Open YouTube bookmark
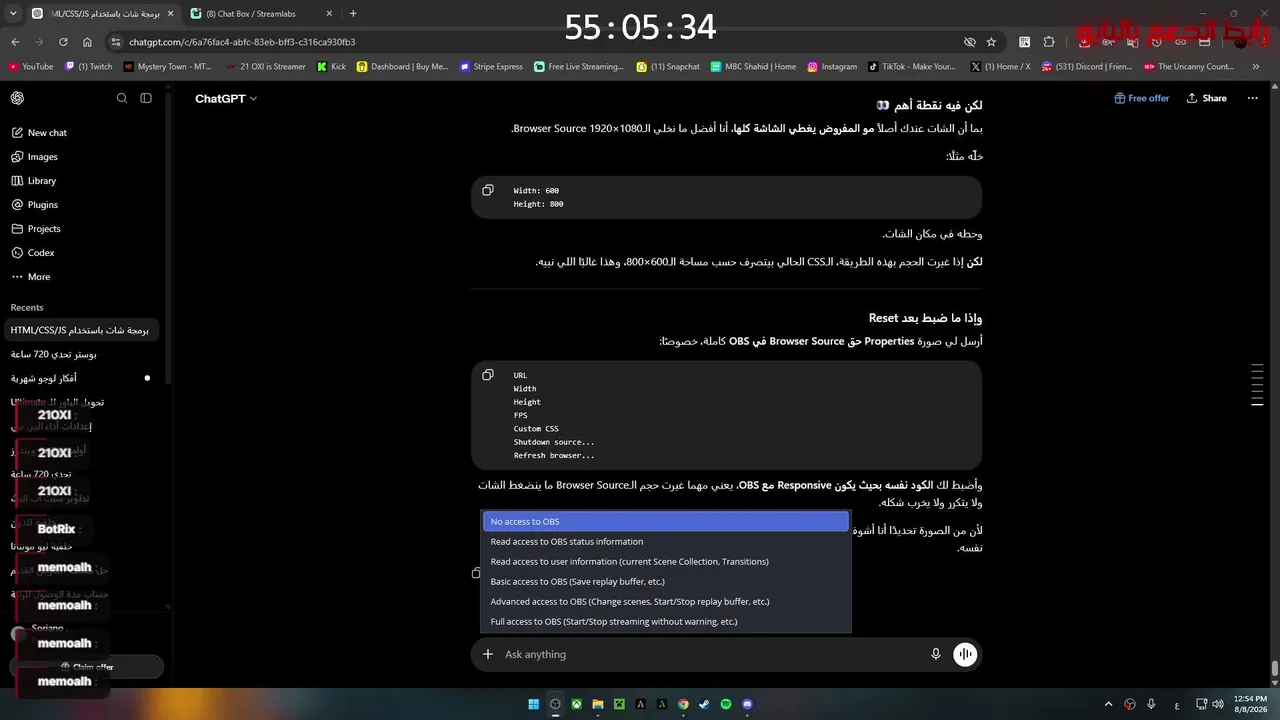This screenshot has width=1280, height=720. point(31,67)
